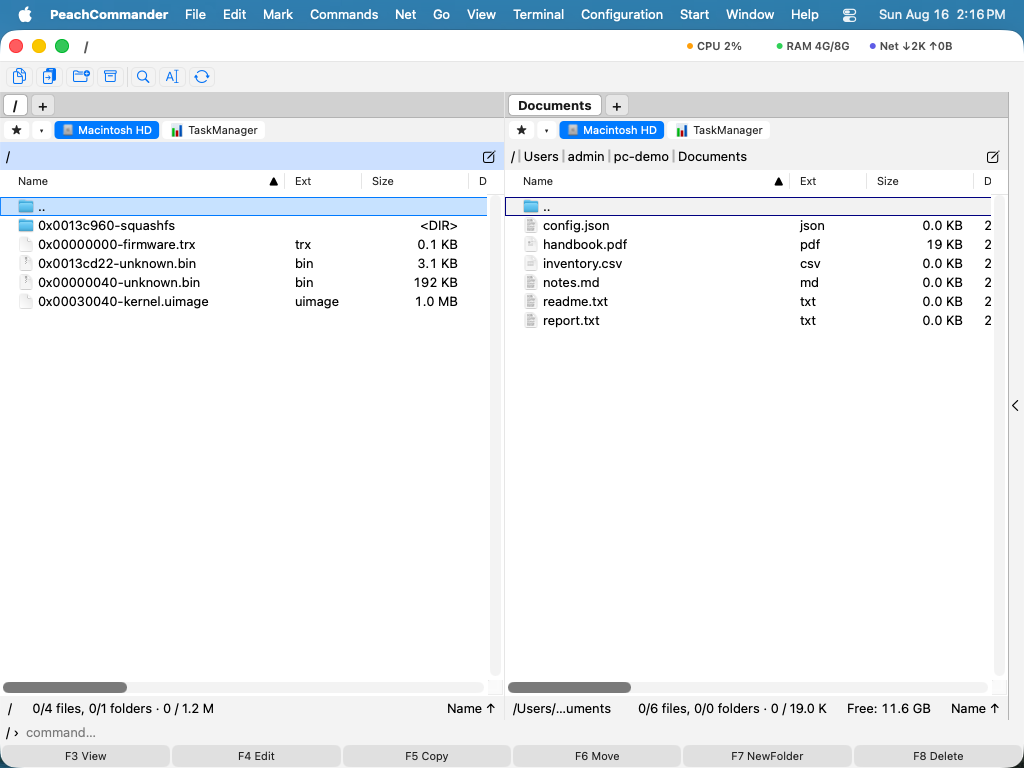Open the Commands menu
The height and width of the screenshot is (768, 1024).
[x=344, y=14]
